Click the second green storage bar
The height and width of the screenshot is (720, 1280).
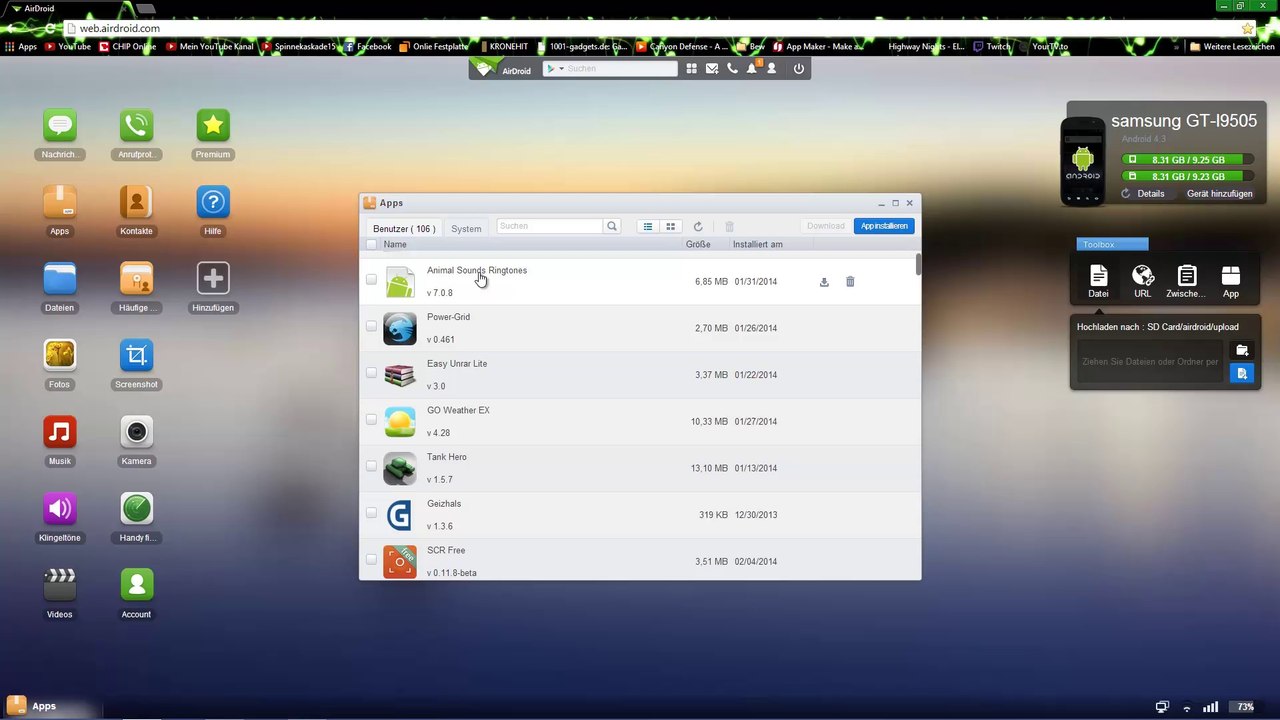click(1187, 176)
